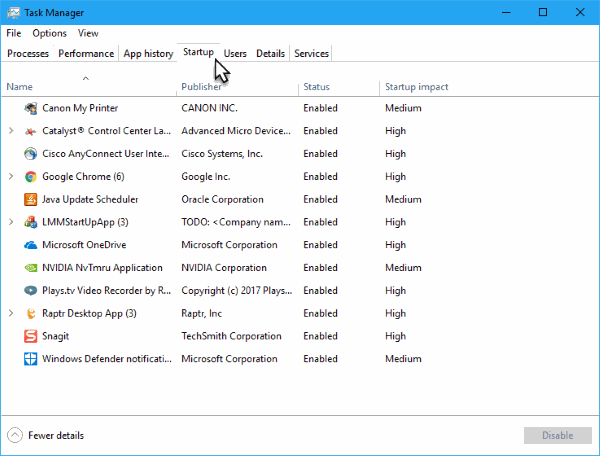This screenshot has height=456, width=600.
Task: Select the Microsoft OneDrive name
Action: pos(84,245)
